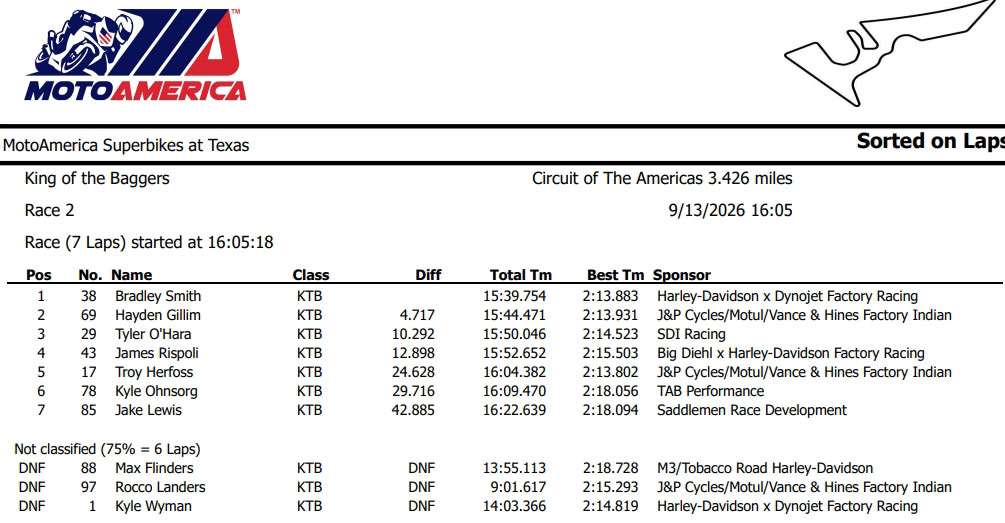This screenshot has height=523, width=1005.
Task: Select James Rispoli's rider name
Action: pos(156,353)
